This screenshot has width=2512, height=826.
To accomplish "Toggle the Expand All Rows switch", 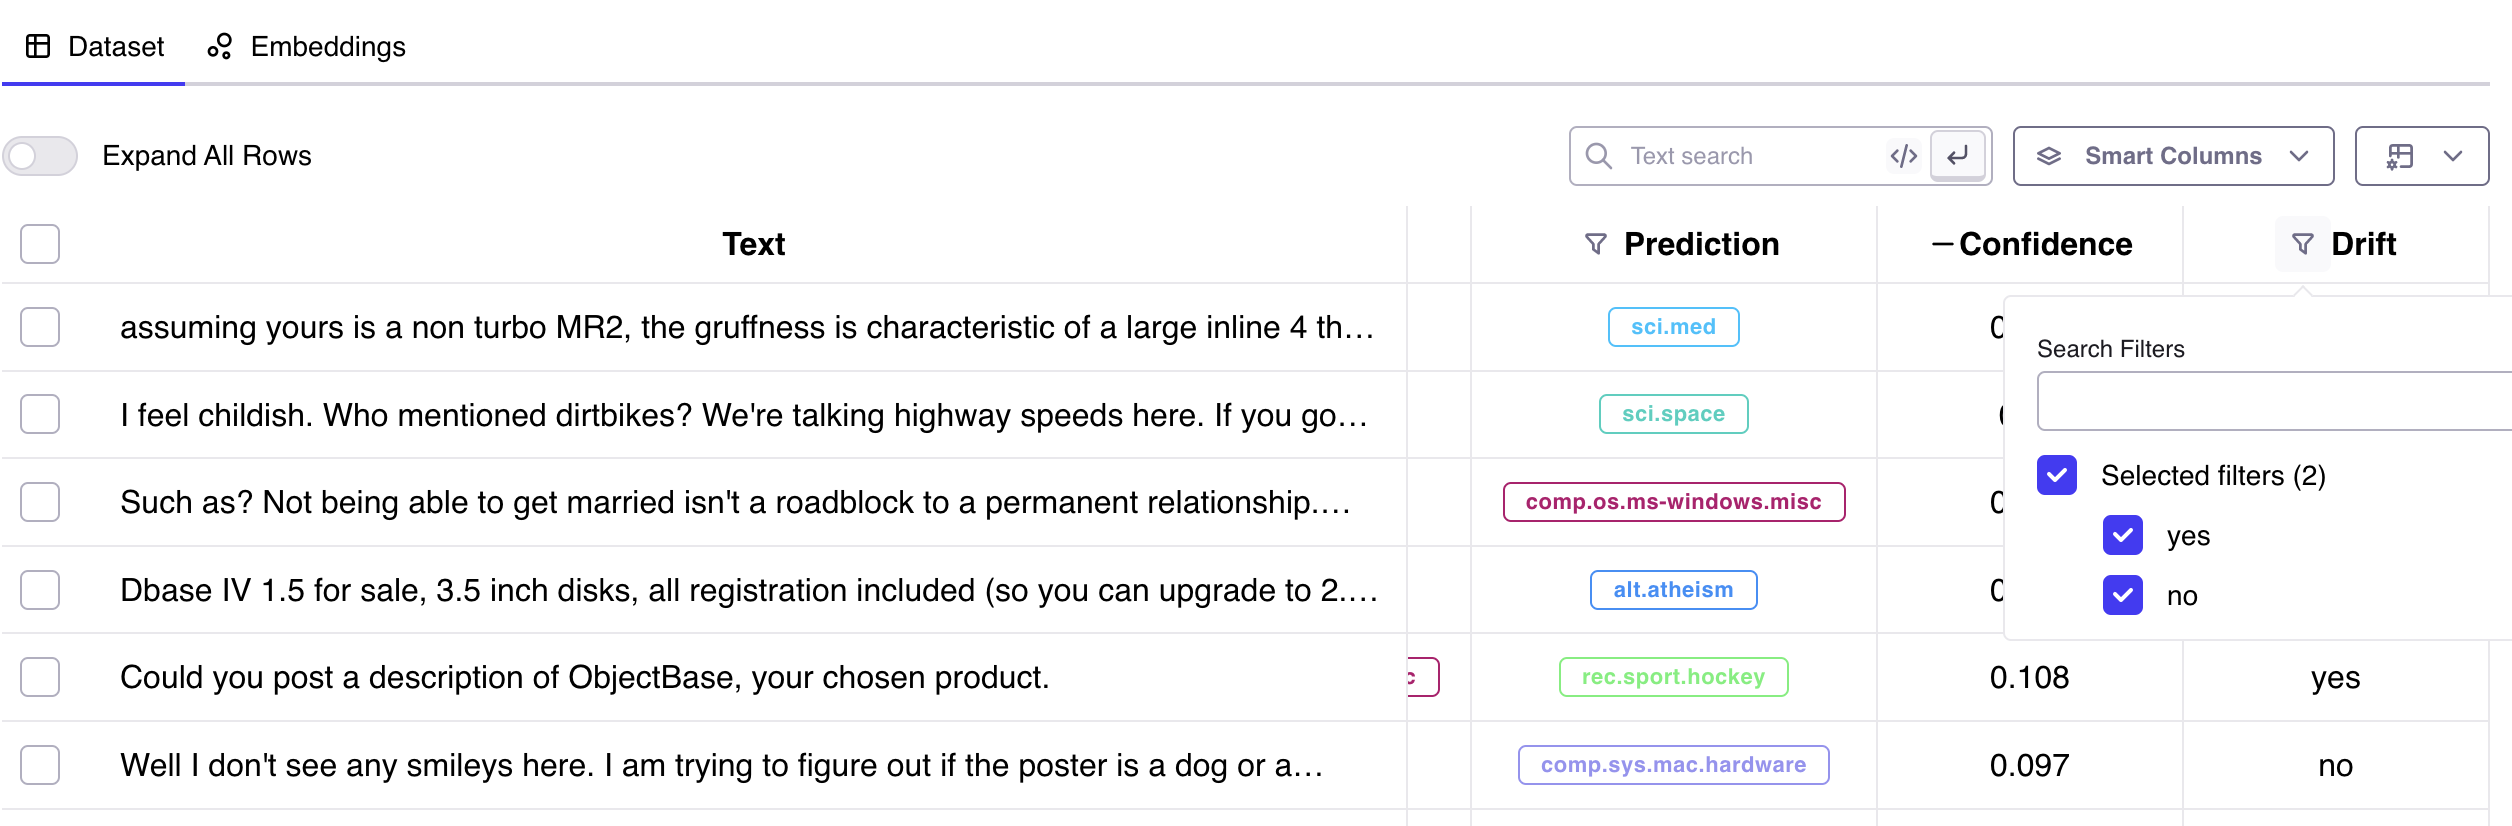I will [x=40, y=156].
